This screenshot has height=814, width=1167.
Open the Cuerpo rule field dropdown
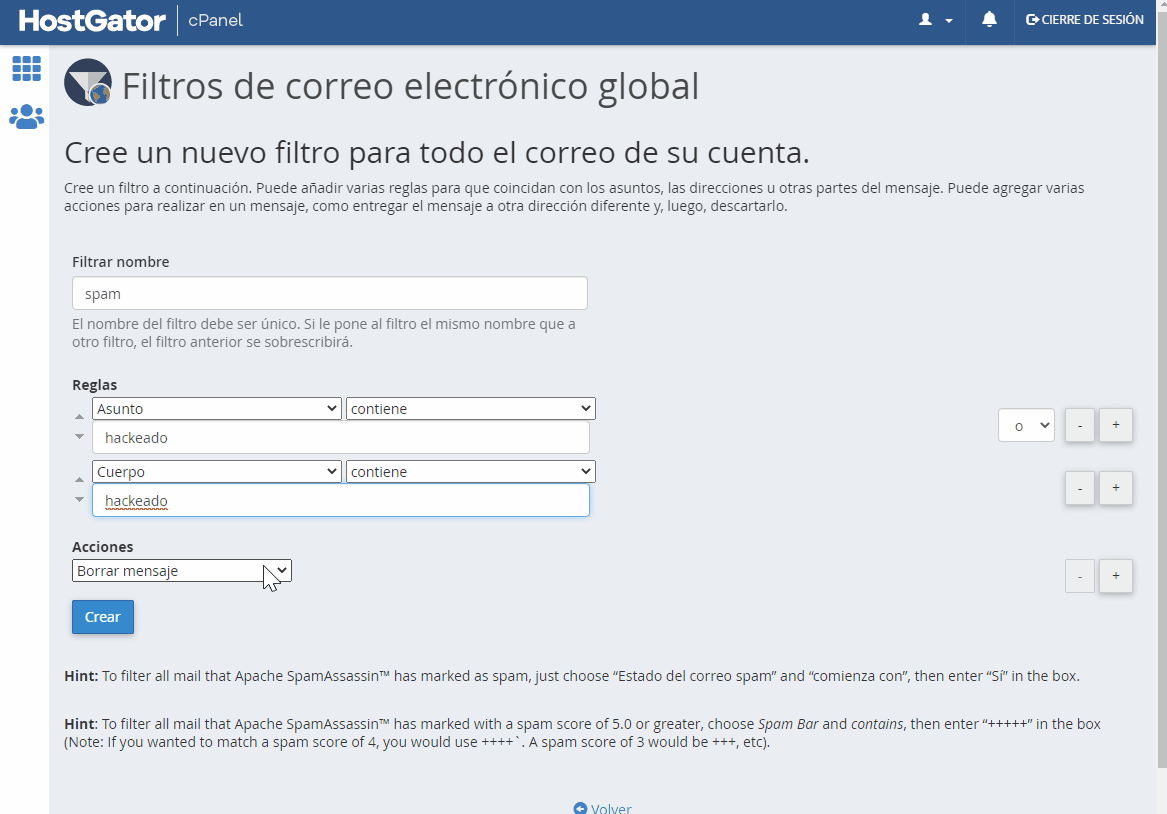tap(217, 472)
